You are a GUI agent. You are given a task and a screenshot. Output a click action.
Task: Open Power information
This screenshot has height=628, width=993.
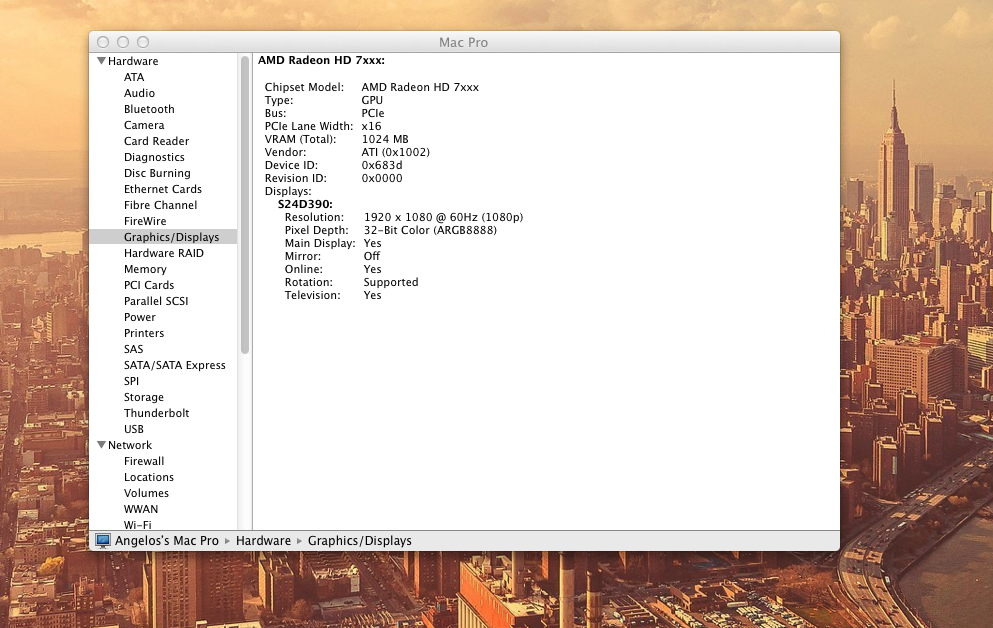[x=140, y=317]
